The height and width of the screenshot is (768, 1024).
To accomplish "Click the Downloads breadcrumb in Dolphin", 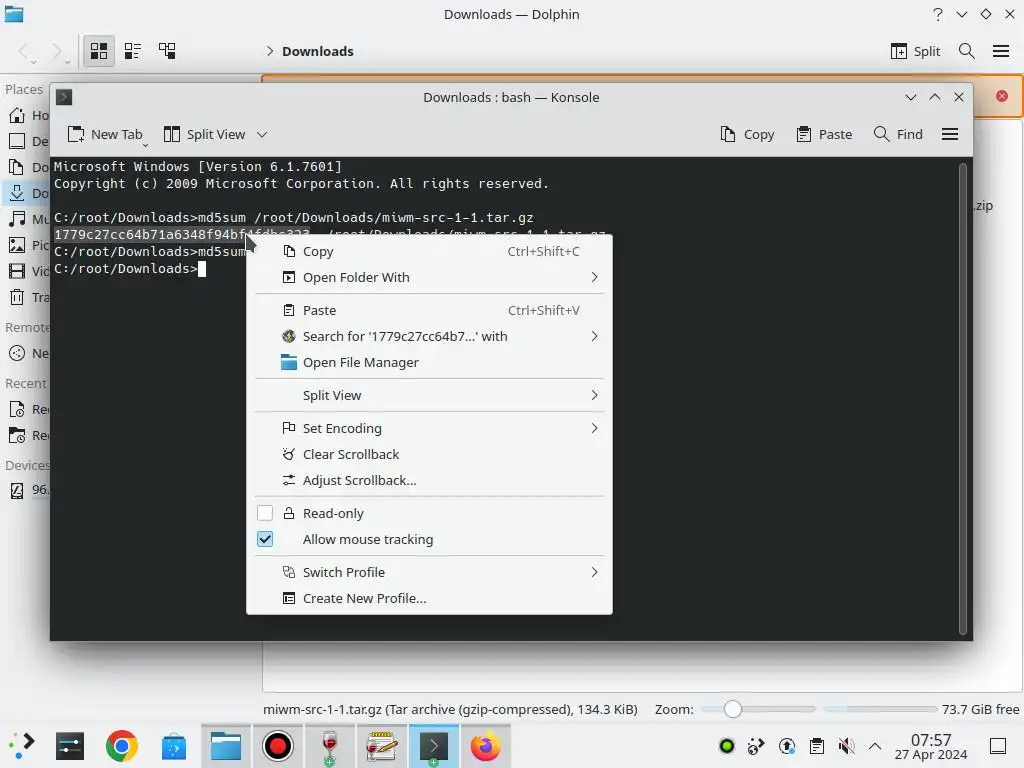I will [317, 51].
